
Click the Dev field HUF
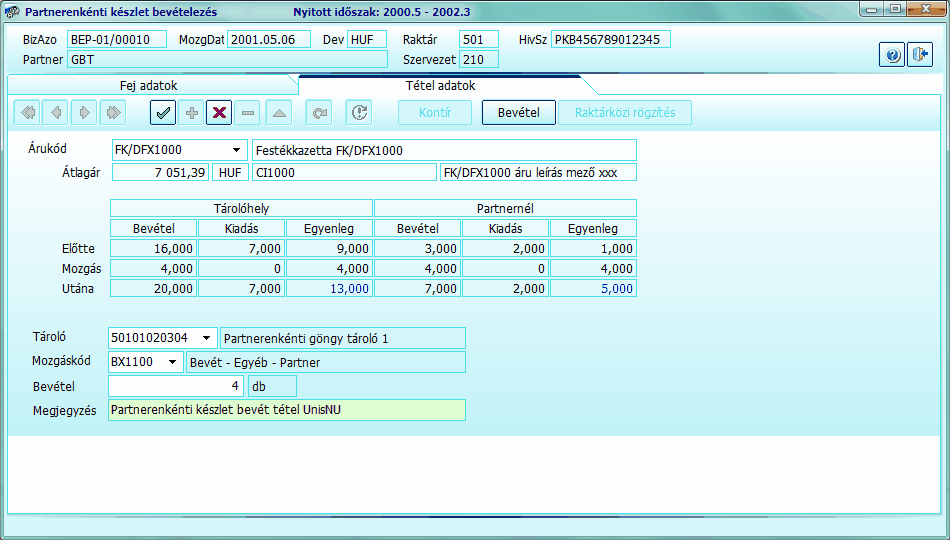367,40
